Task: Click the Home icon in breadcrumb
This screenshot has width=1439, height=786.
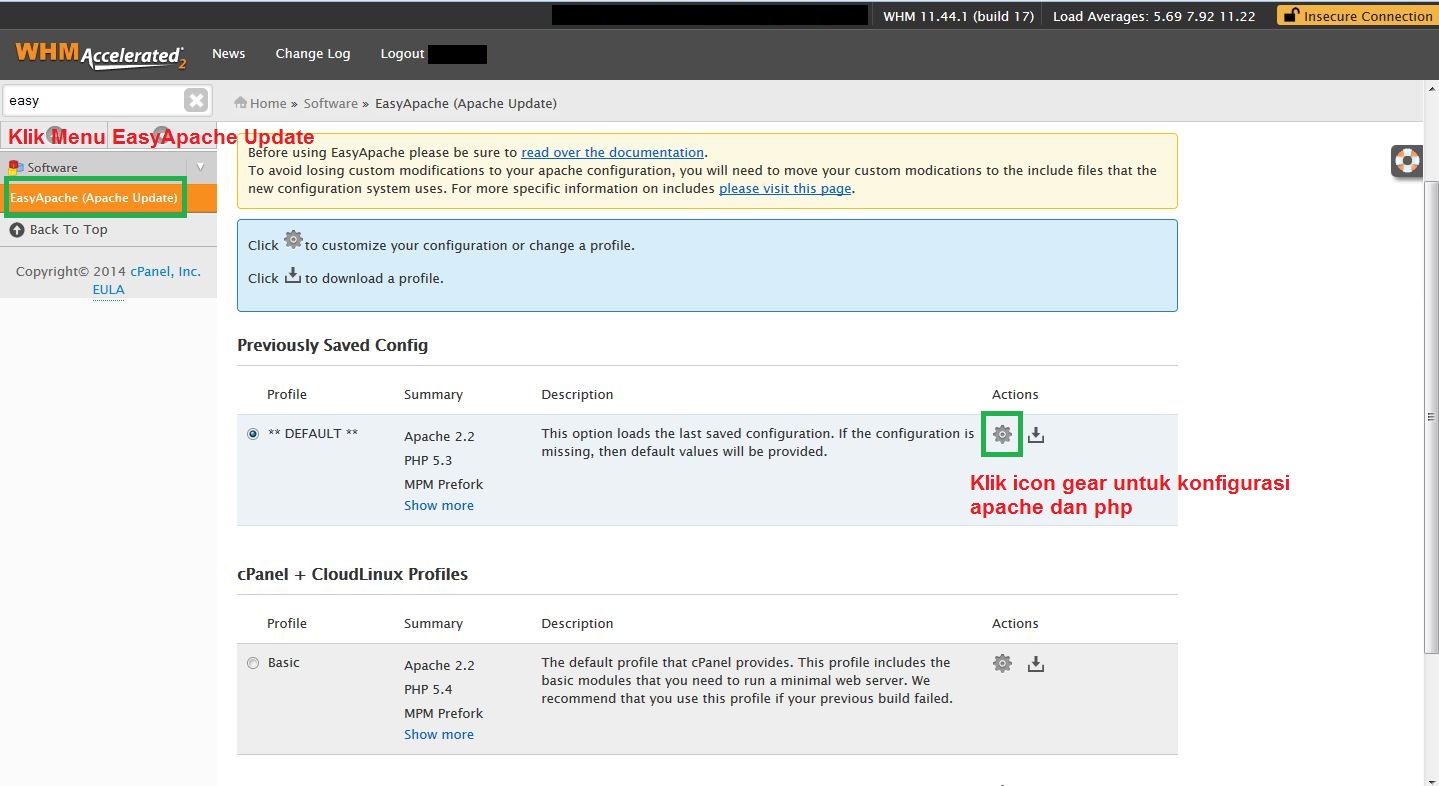Action: (x=241, y=103)
